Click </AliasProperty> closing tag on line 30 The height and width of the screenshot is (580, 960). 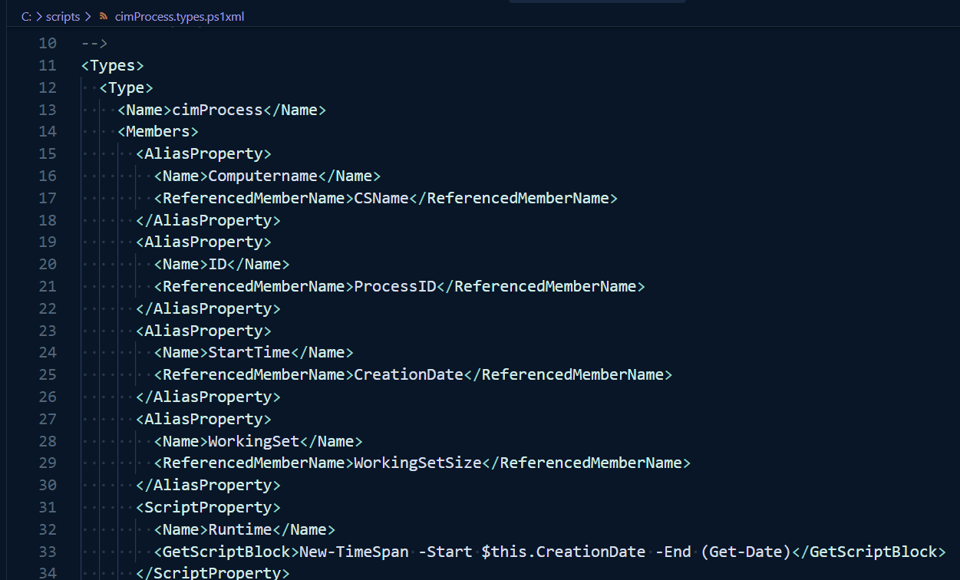point(208,485)
